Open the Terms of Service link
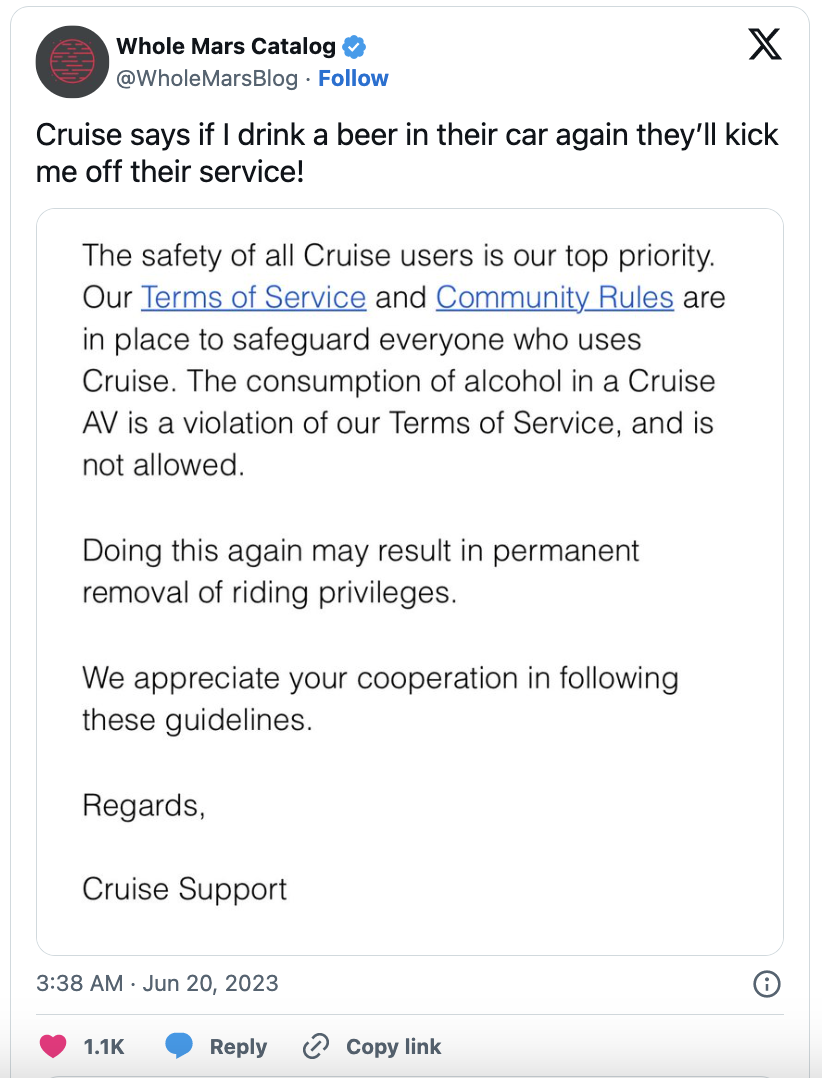 click(253, 297)
